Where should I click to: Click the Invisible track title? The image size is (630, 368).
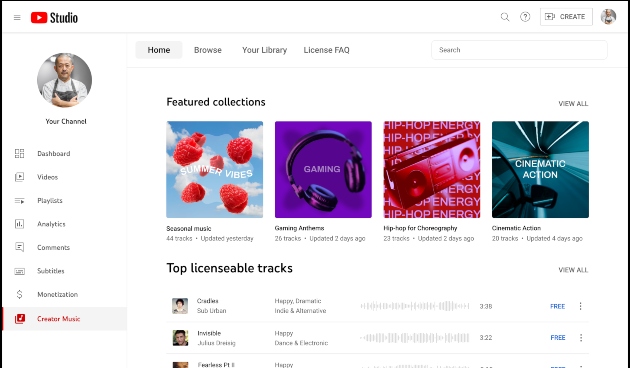tap(209, 333)
